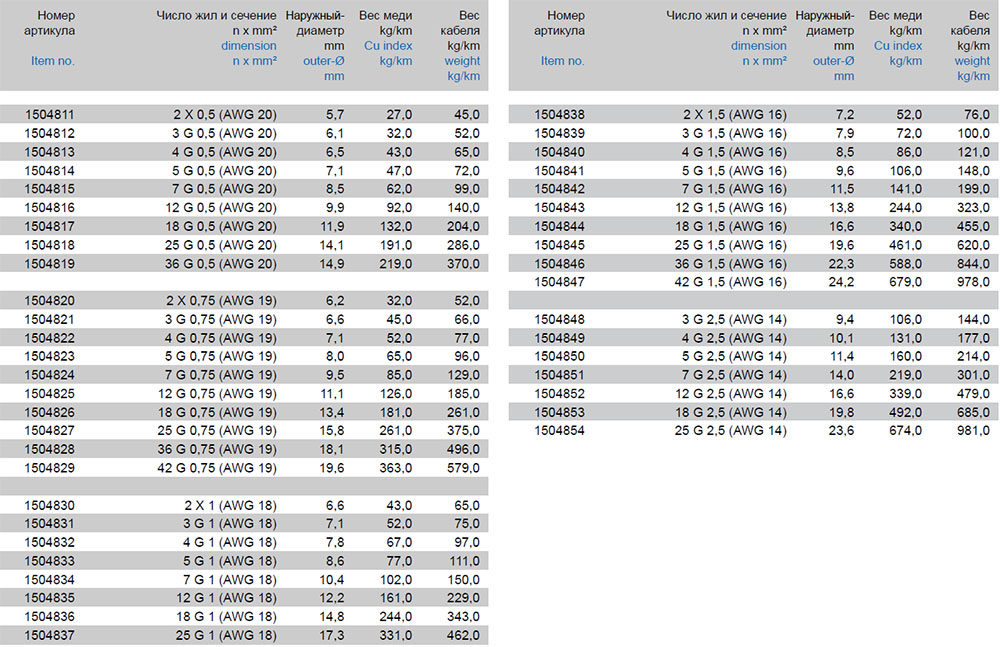Click outer diameter value 17,3
The image size is (1000, 647).
pos(331,636)
